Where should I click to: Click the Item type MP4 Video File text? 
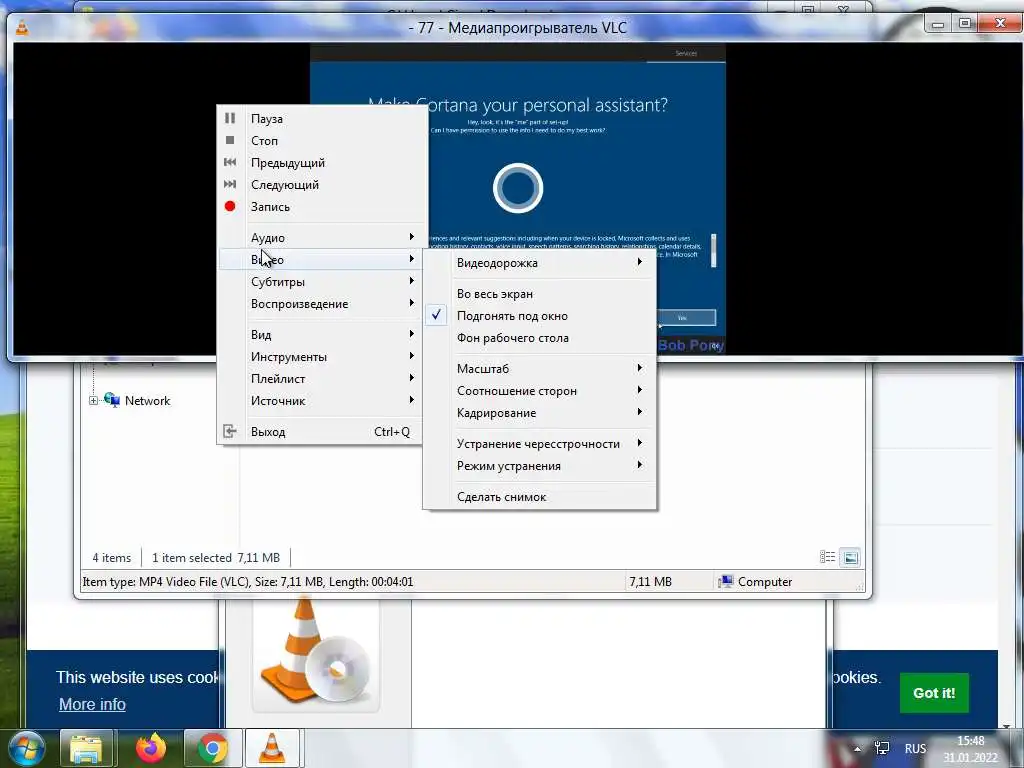(248, 581)
